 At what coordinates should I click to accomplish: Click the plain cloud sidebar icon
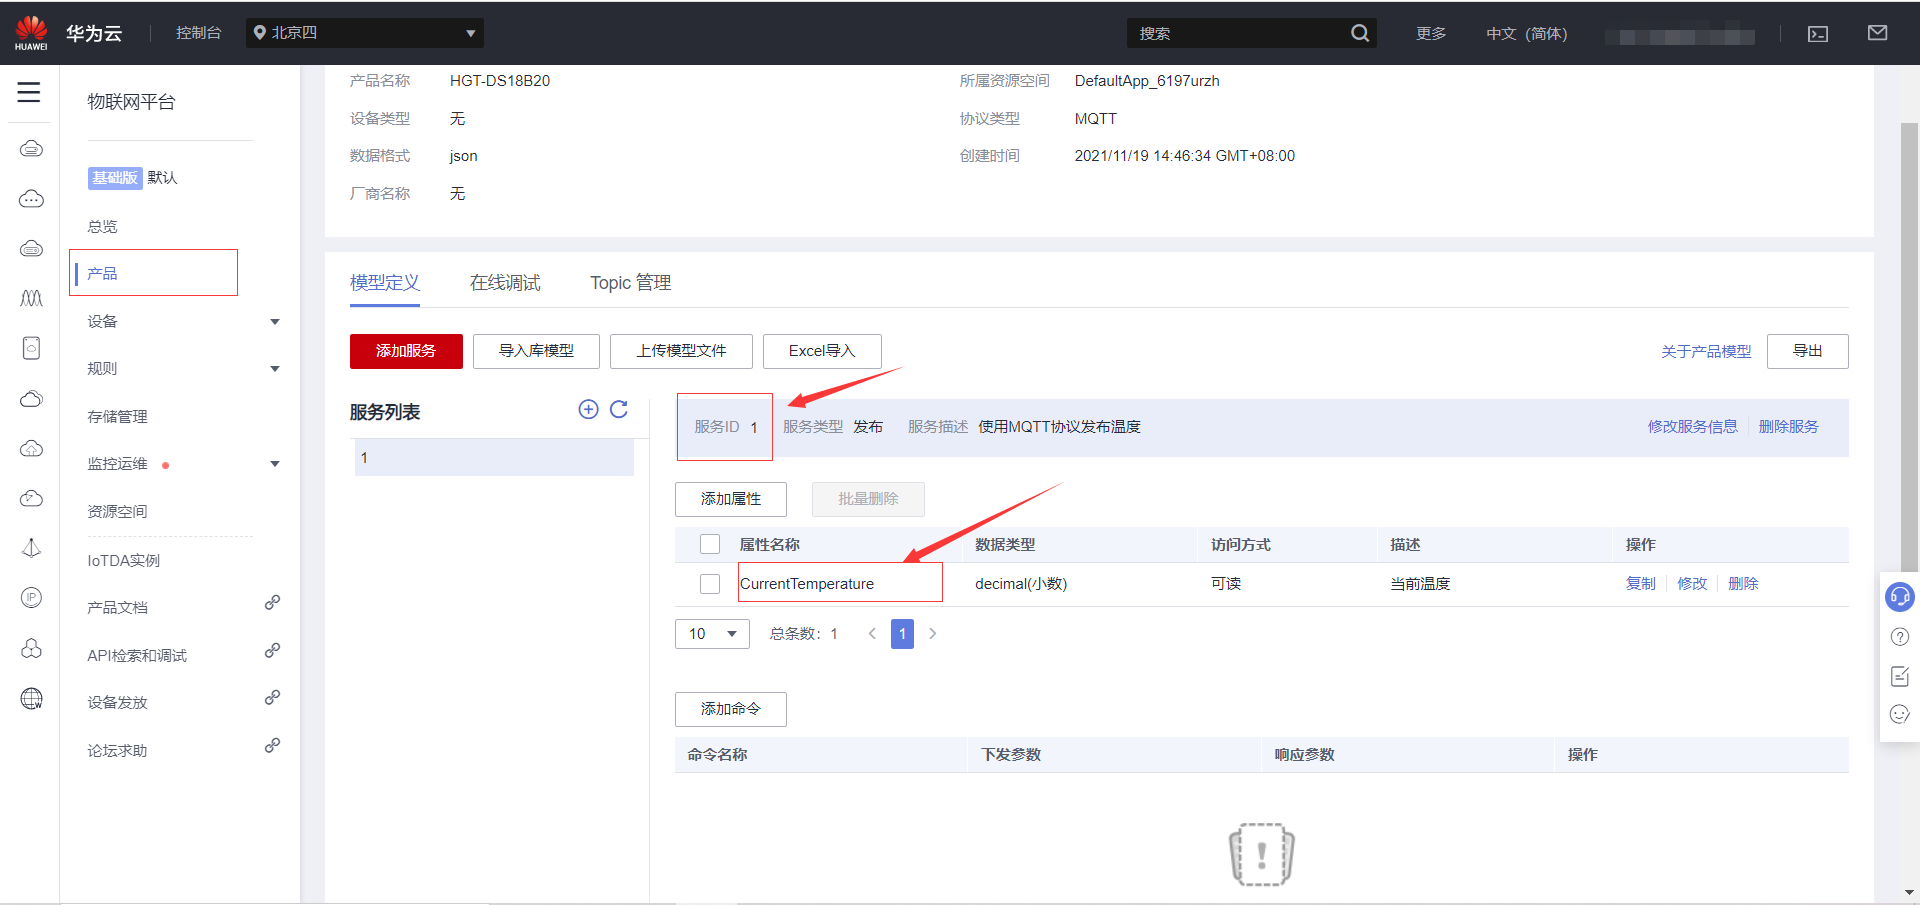tap(31, 399)
